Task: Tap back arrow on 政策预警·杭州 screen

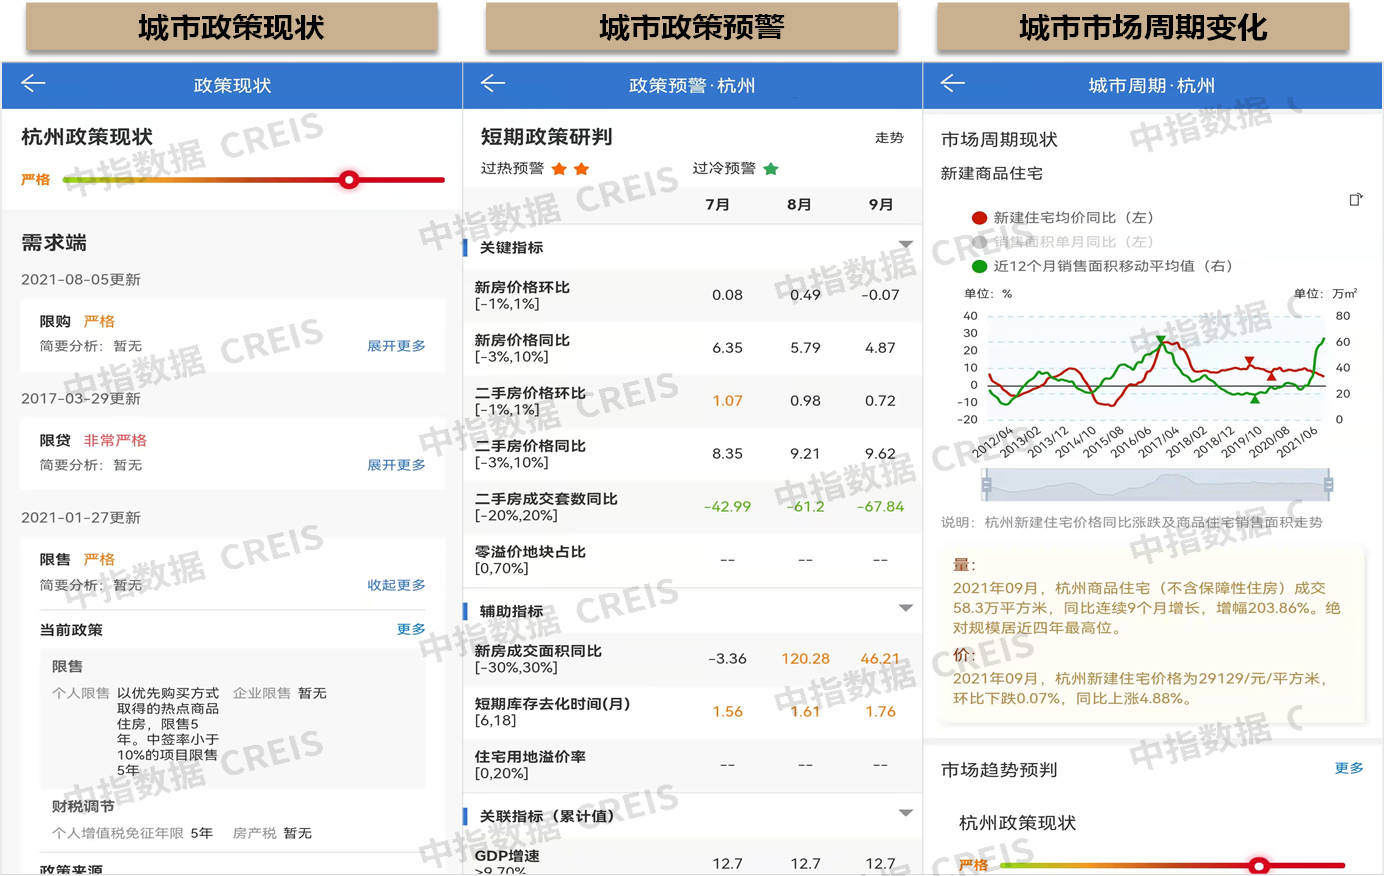Action: pyautogui.click(x=493, y=84)
